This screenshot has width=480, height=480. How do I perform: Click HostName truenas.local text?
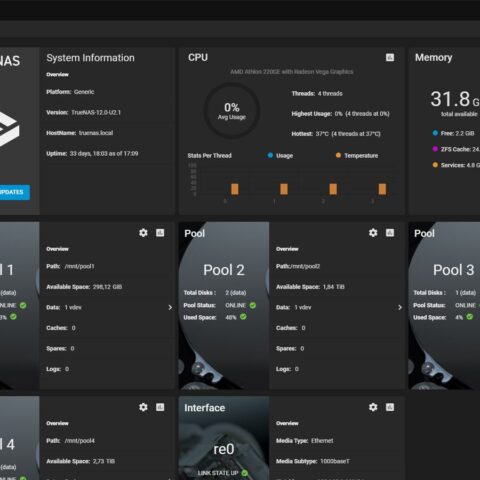(x=80, y=133)
